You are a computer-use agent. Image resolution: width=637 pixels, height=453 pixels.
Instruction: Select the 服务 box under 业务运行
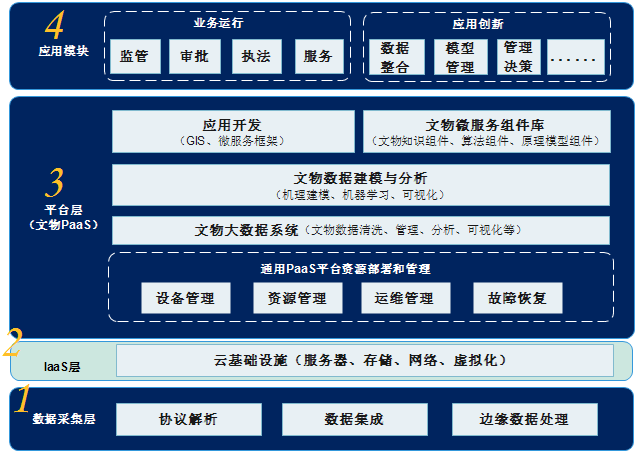click(x=318, y=57)
